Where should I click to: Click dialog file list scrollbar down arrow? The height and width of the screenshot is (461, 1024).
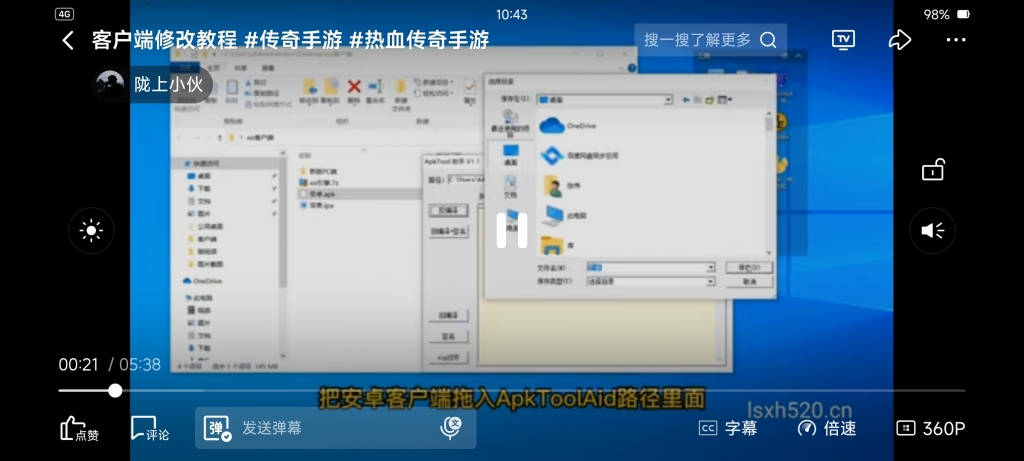coord(769,252)
